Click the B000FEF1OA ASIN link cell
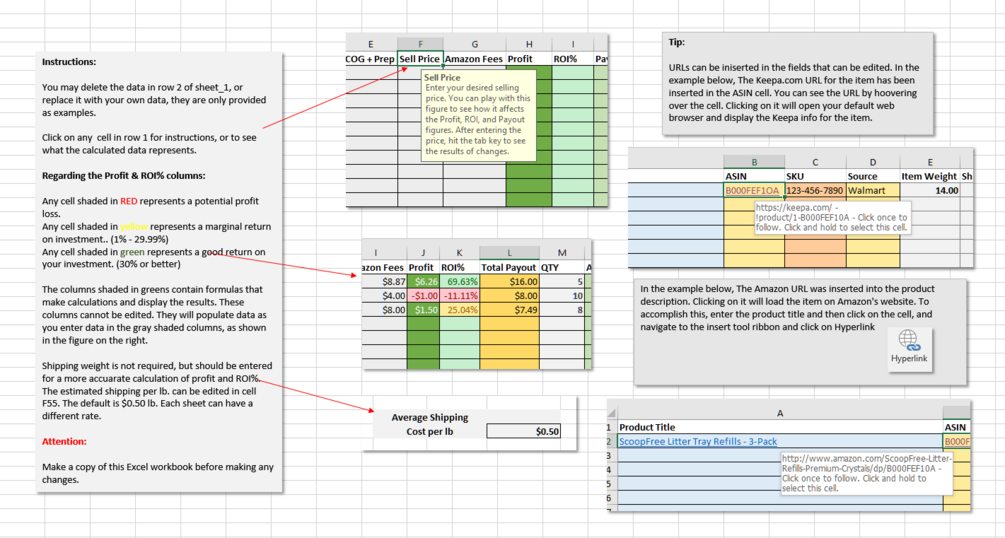 (754, 190)
